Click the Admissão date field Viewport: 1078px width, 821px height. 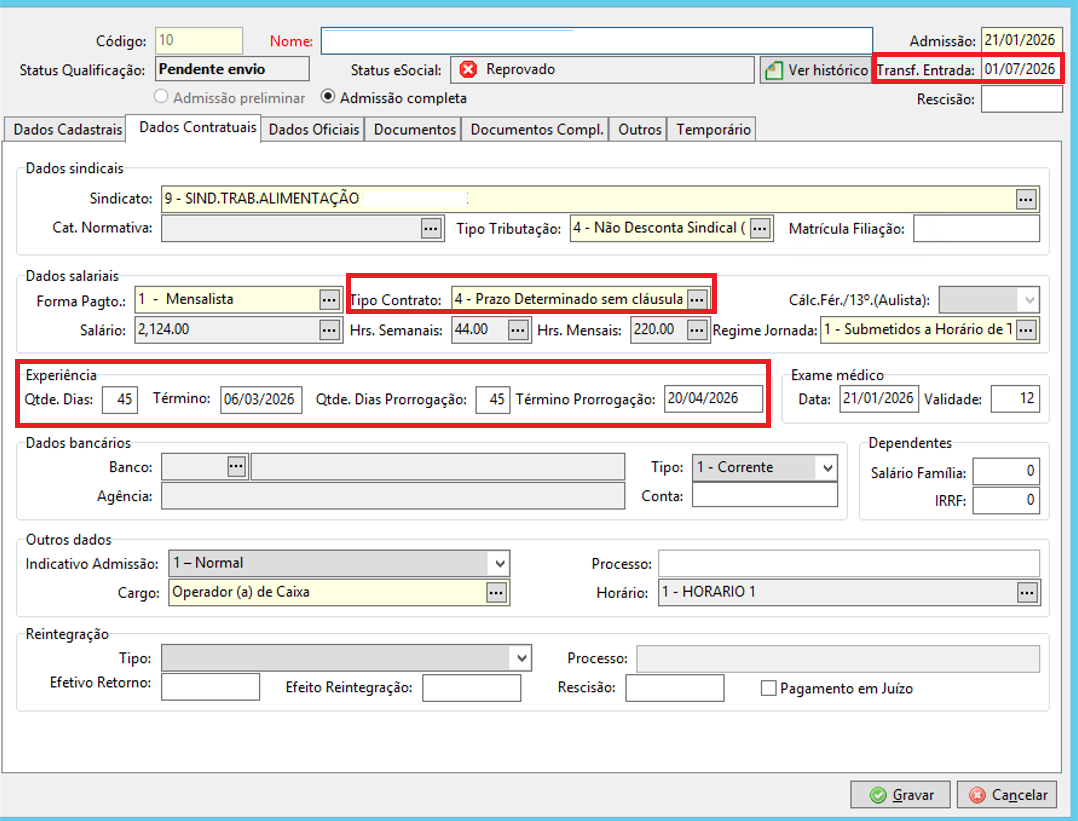click(x=1022, y=41)
